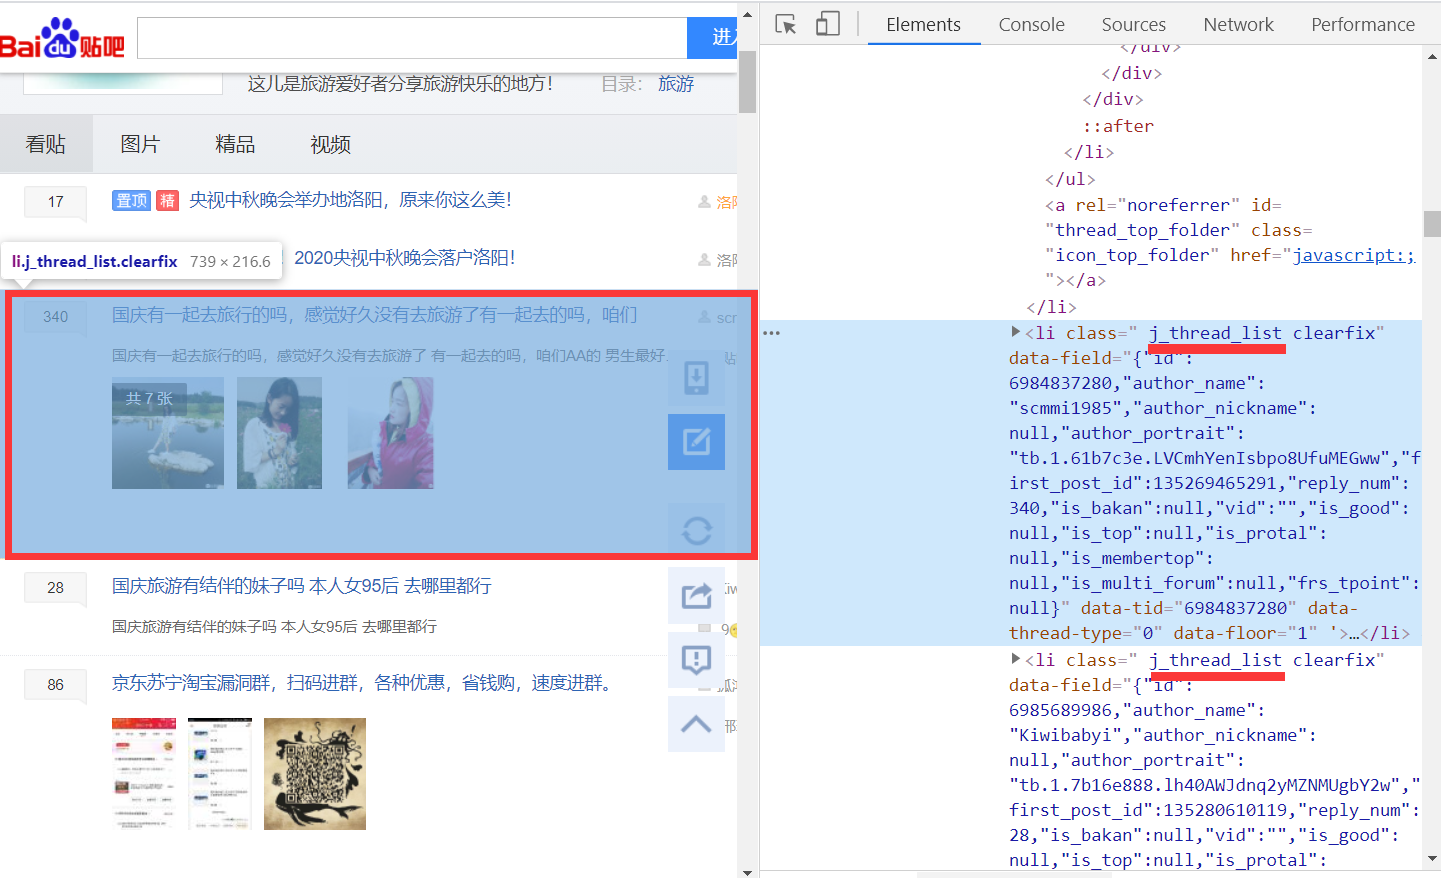Click the DevTools Elements panel scrollbar thumb
The width and height of the screenshot is (1441, 878).
click(x=1432, y=223)
